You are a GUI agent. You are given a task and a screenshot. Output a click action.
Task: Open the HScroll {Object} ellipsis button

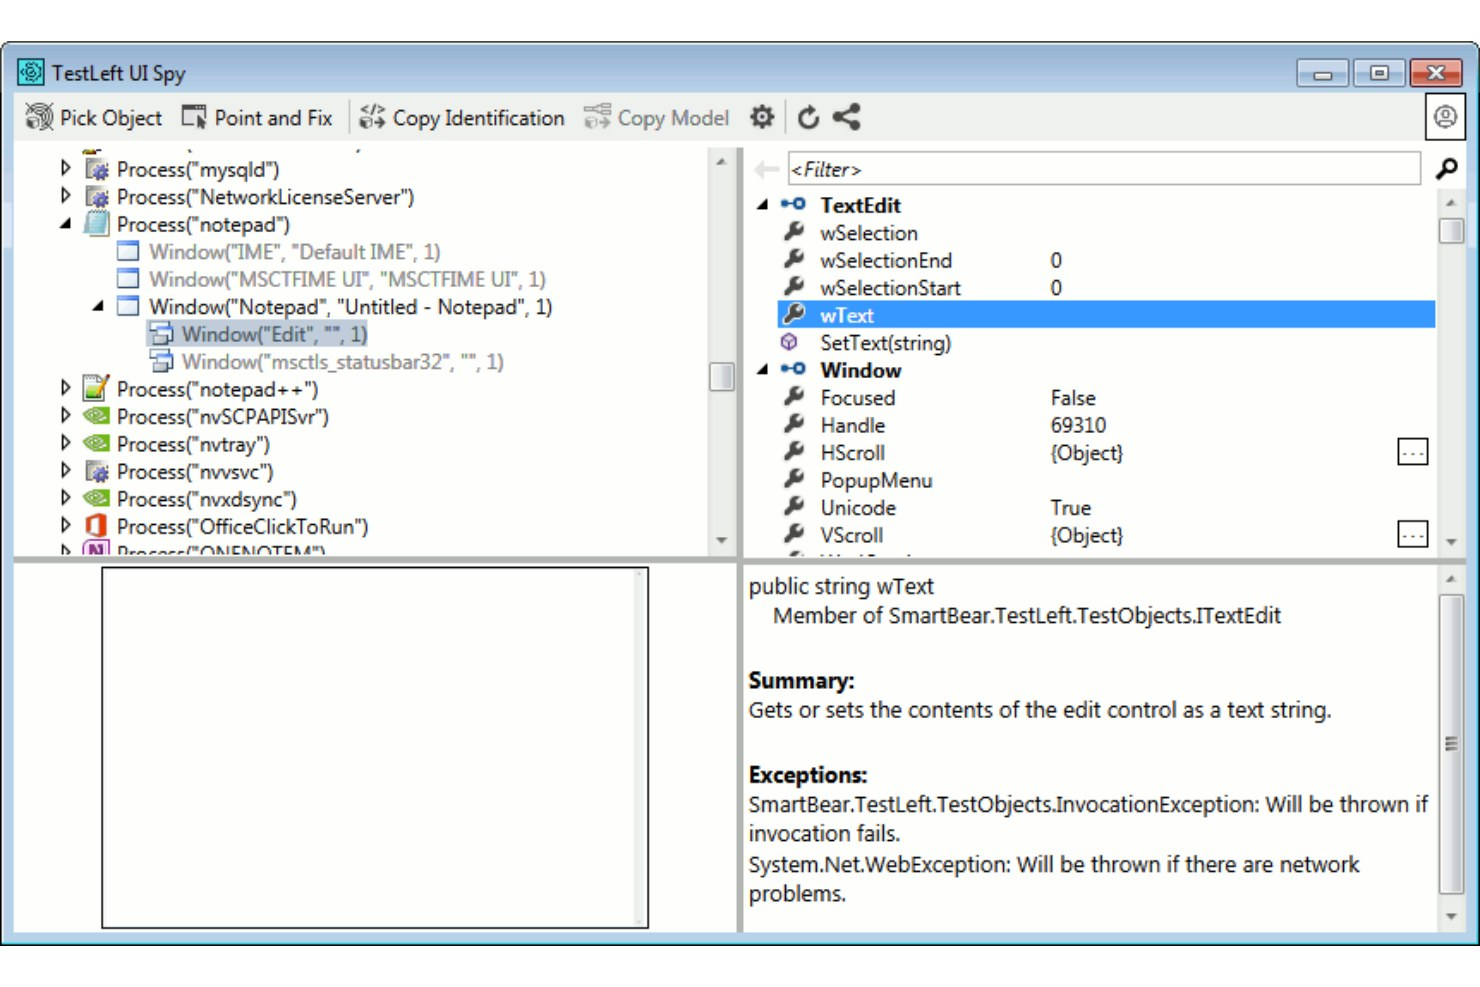pyautogui.click(x=1412, y=452)
